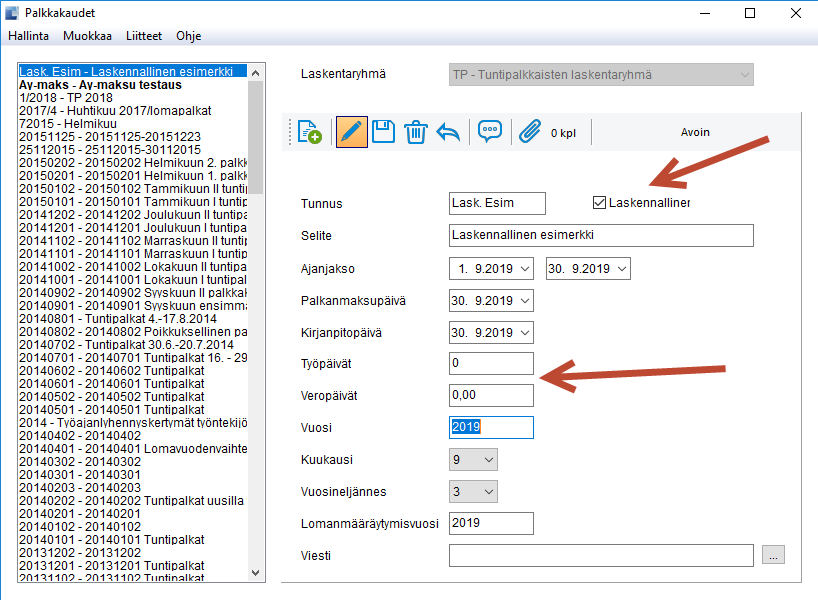Select '2017/4 - Huhtikuu 2017/lomapalkat' row
Screen dimensions: 818x600
coord(133,111)
